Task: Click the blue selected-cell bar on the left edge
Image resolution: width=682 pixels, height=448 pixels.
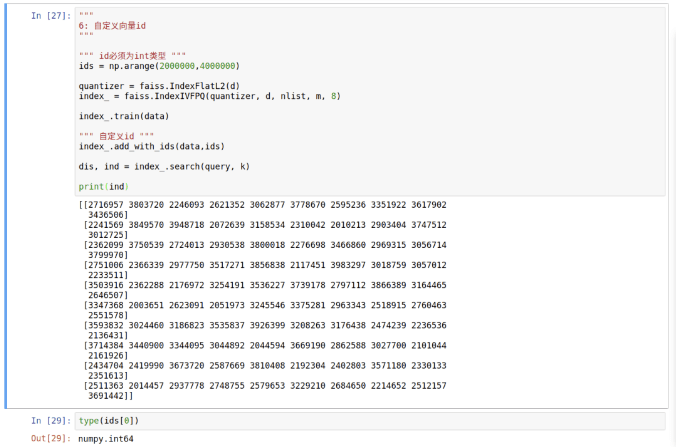Action: pyautogui.click(x=6, y=206)
